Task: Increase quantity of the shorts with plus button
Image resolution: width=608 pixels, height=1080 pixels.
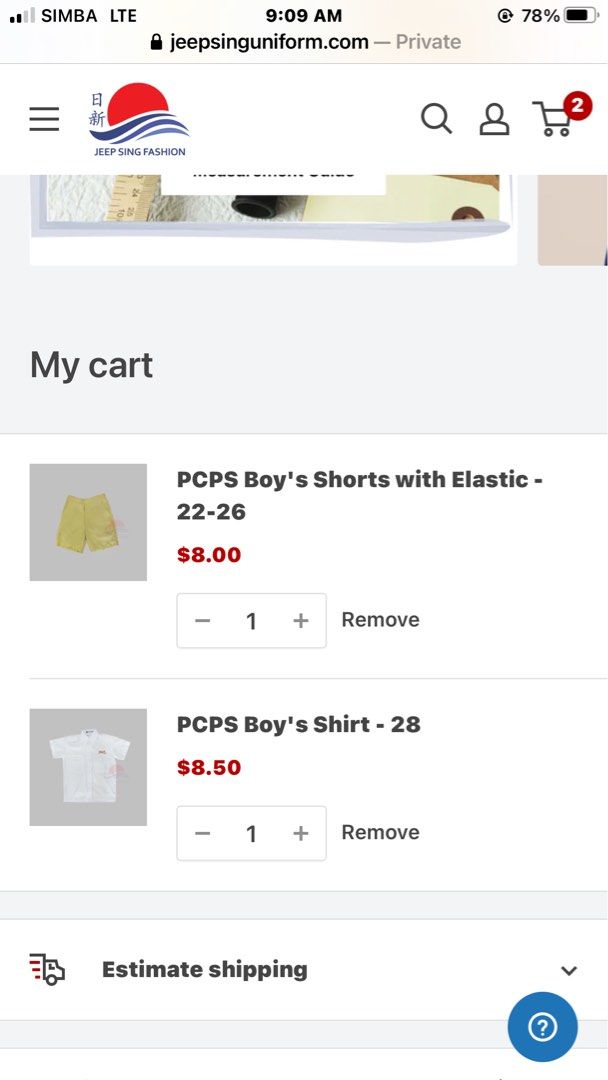Action: [x=299, y=620]
